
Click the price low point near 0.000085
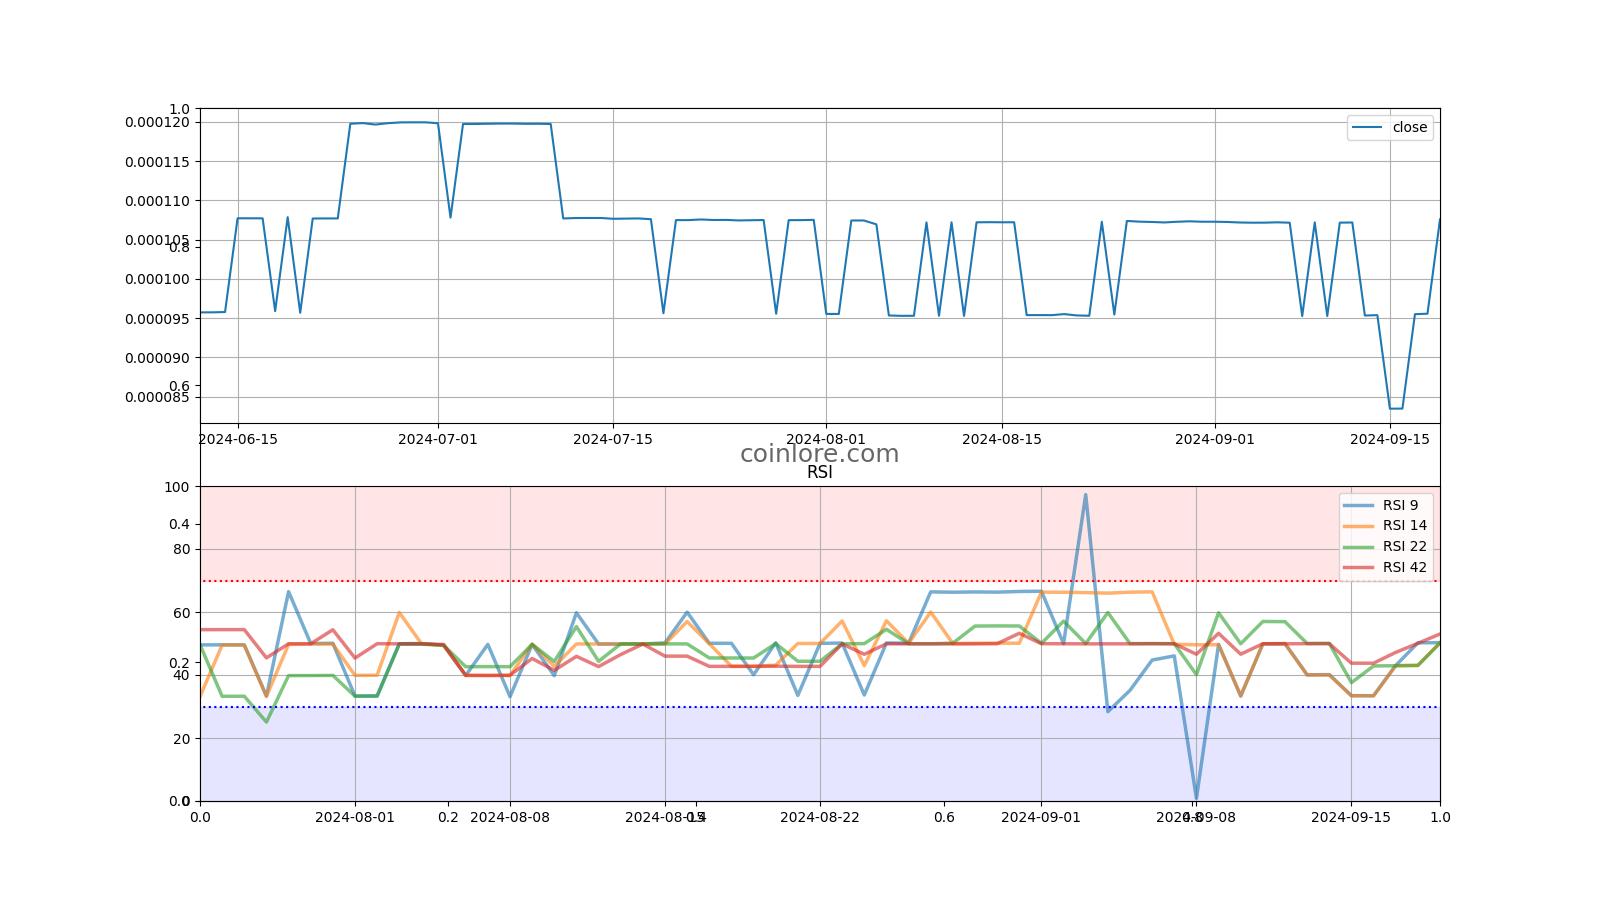tap(1396, 408)
